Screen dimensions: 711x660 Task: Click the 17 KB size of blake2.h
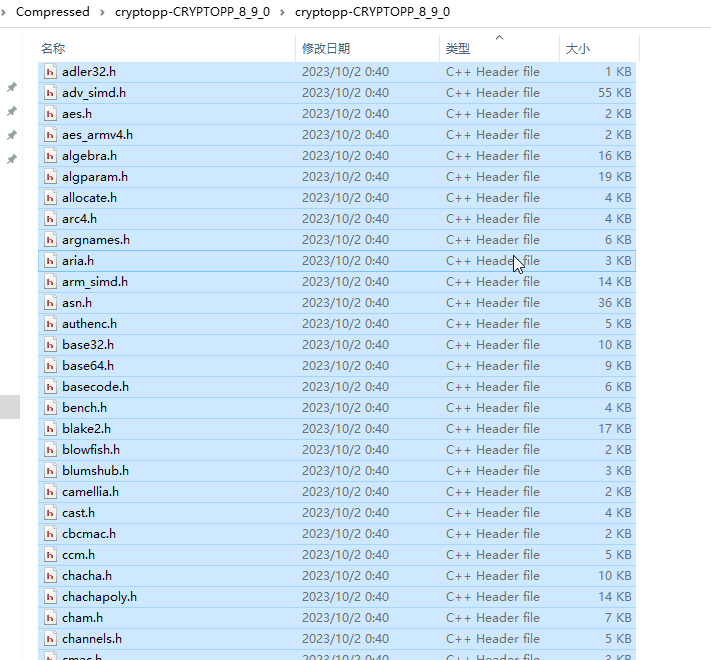[x=614, y=429]
